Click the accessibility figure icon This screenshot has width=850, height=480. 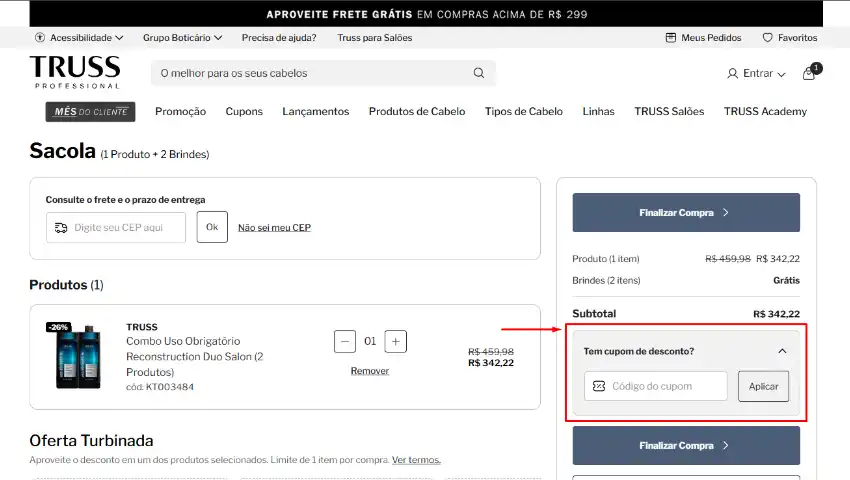click(x=40, y=37)
